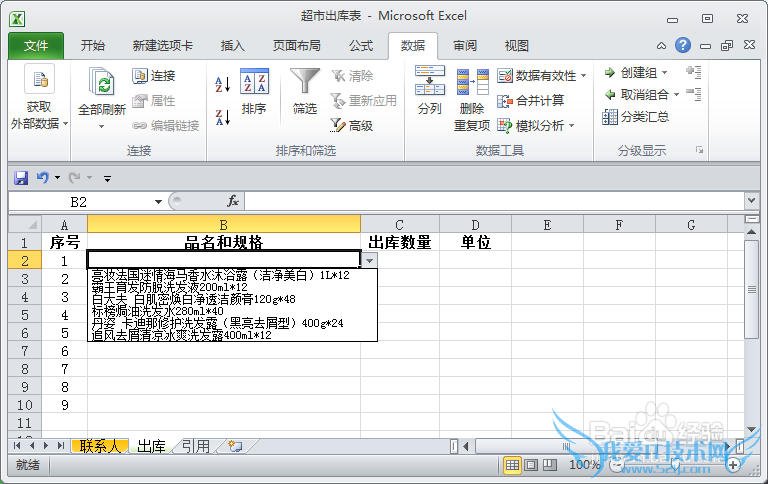
Task: Switch to the 公式 ribbon tab
Action: (360, 46)
